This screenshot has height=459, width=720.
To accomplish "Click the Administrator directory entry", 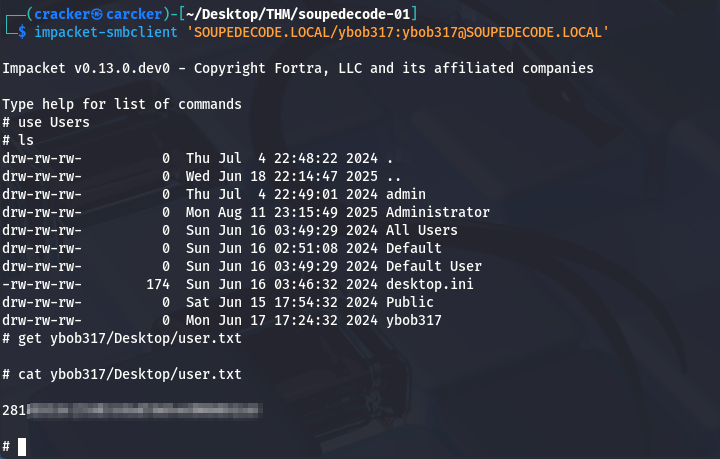I will (438, 212).
